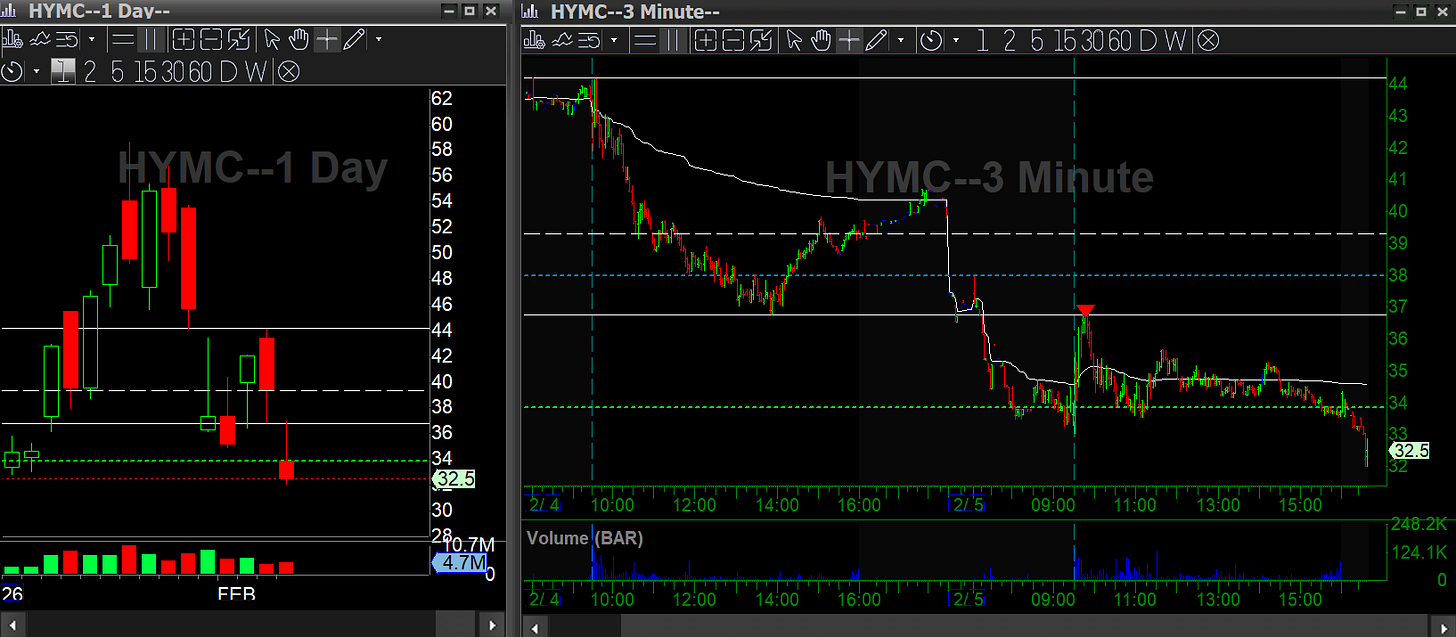Screen dimensions: 1456x637
Task: Click the compare-lines icon in the 1 Day window
Action: point(67,39)
